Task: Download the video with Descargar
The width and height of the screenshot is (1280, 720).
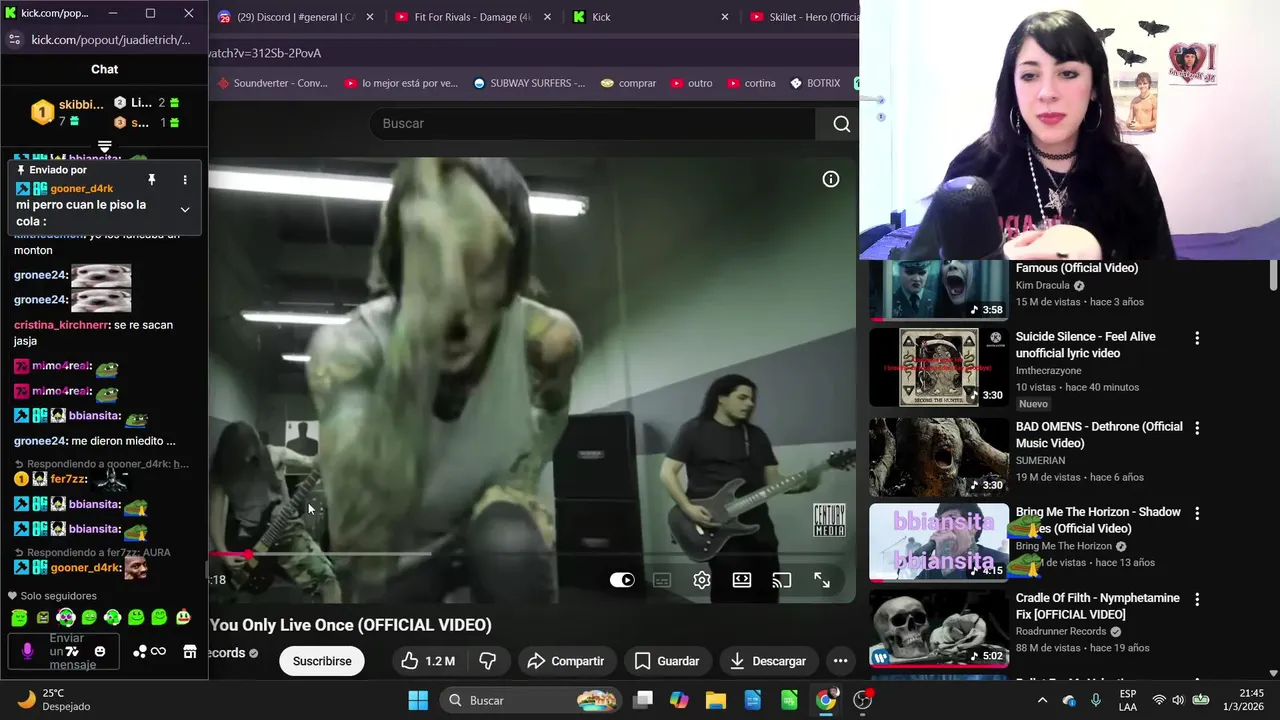Action: [x=768, y=661]
